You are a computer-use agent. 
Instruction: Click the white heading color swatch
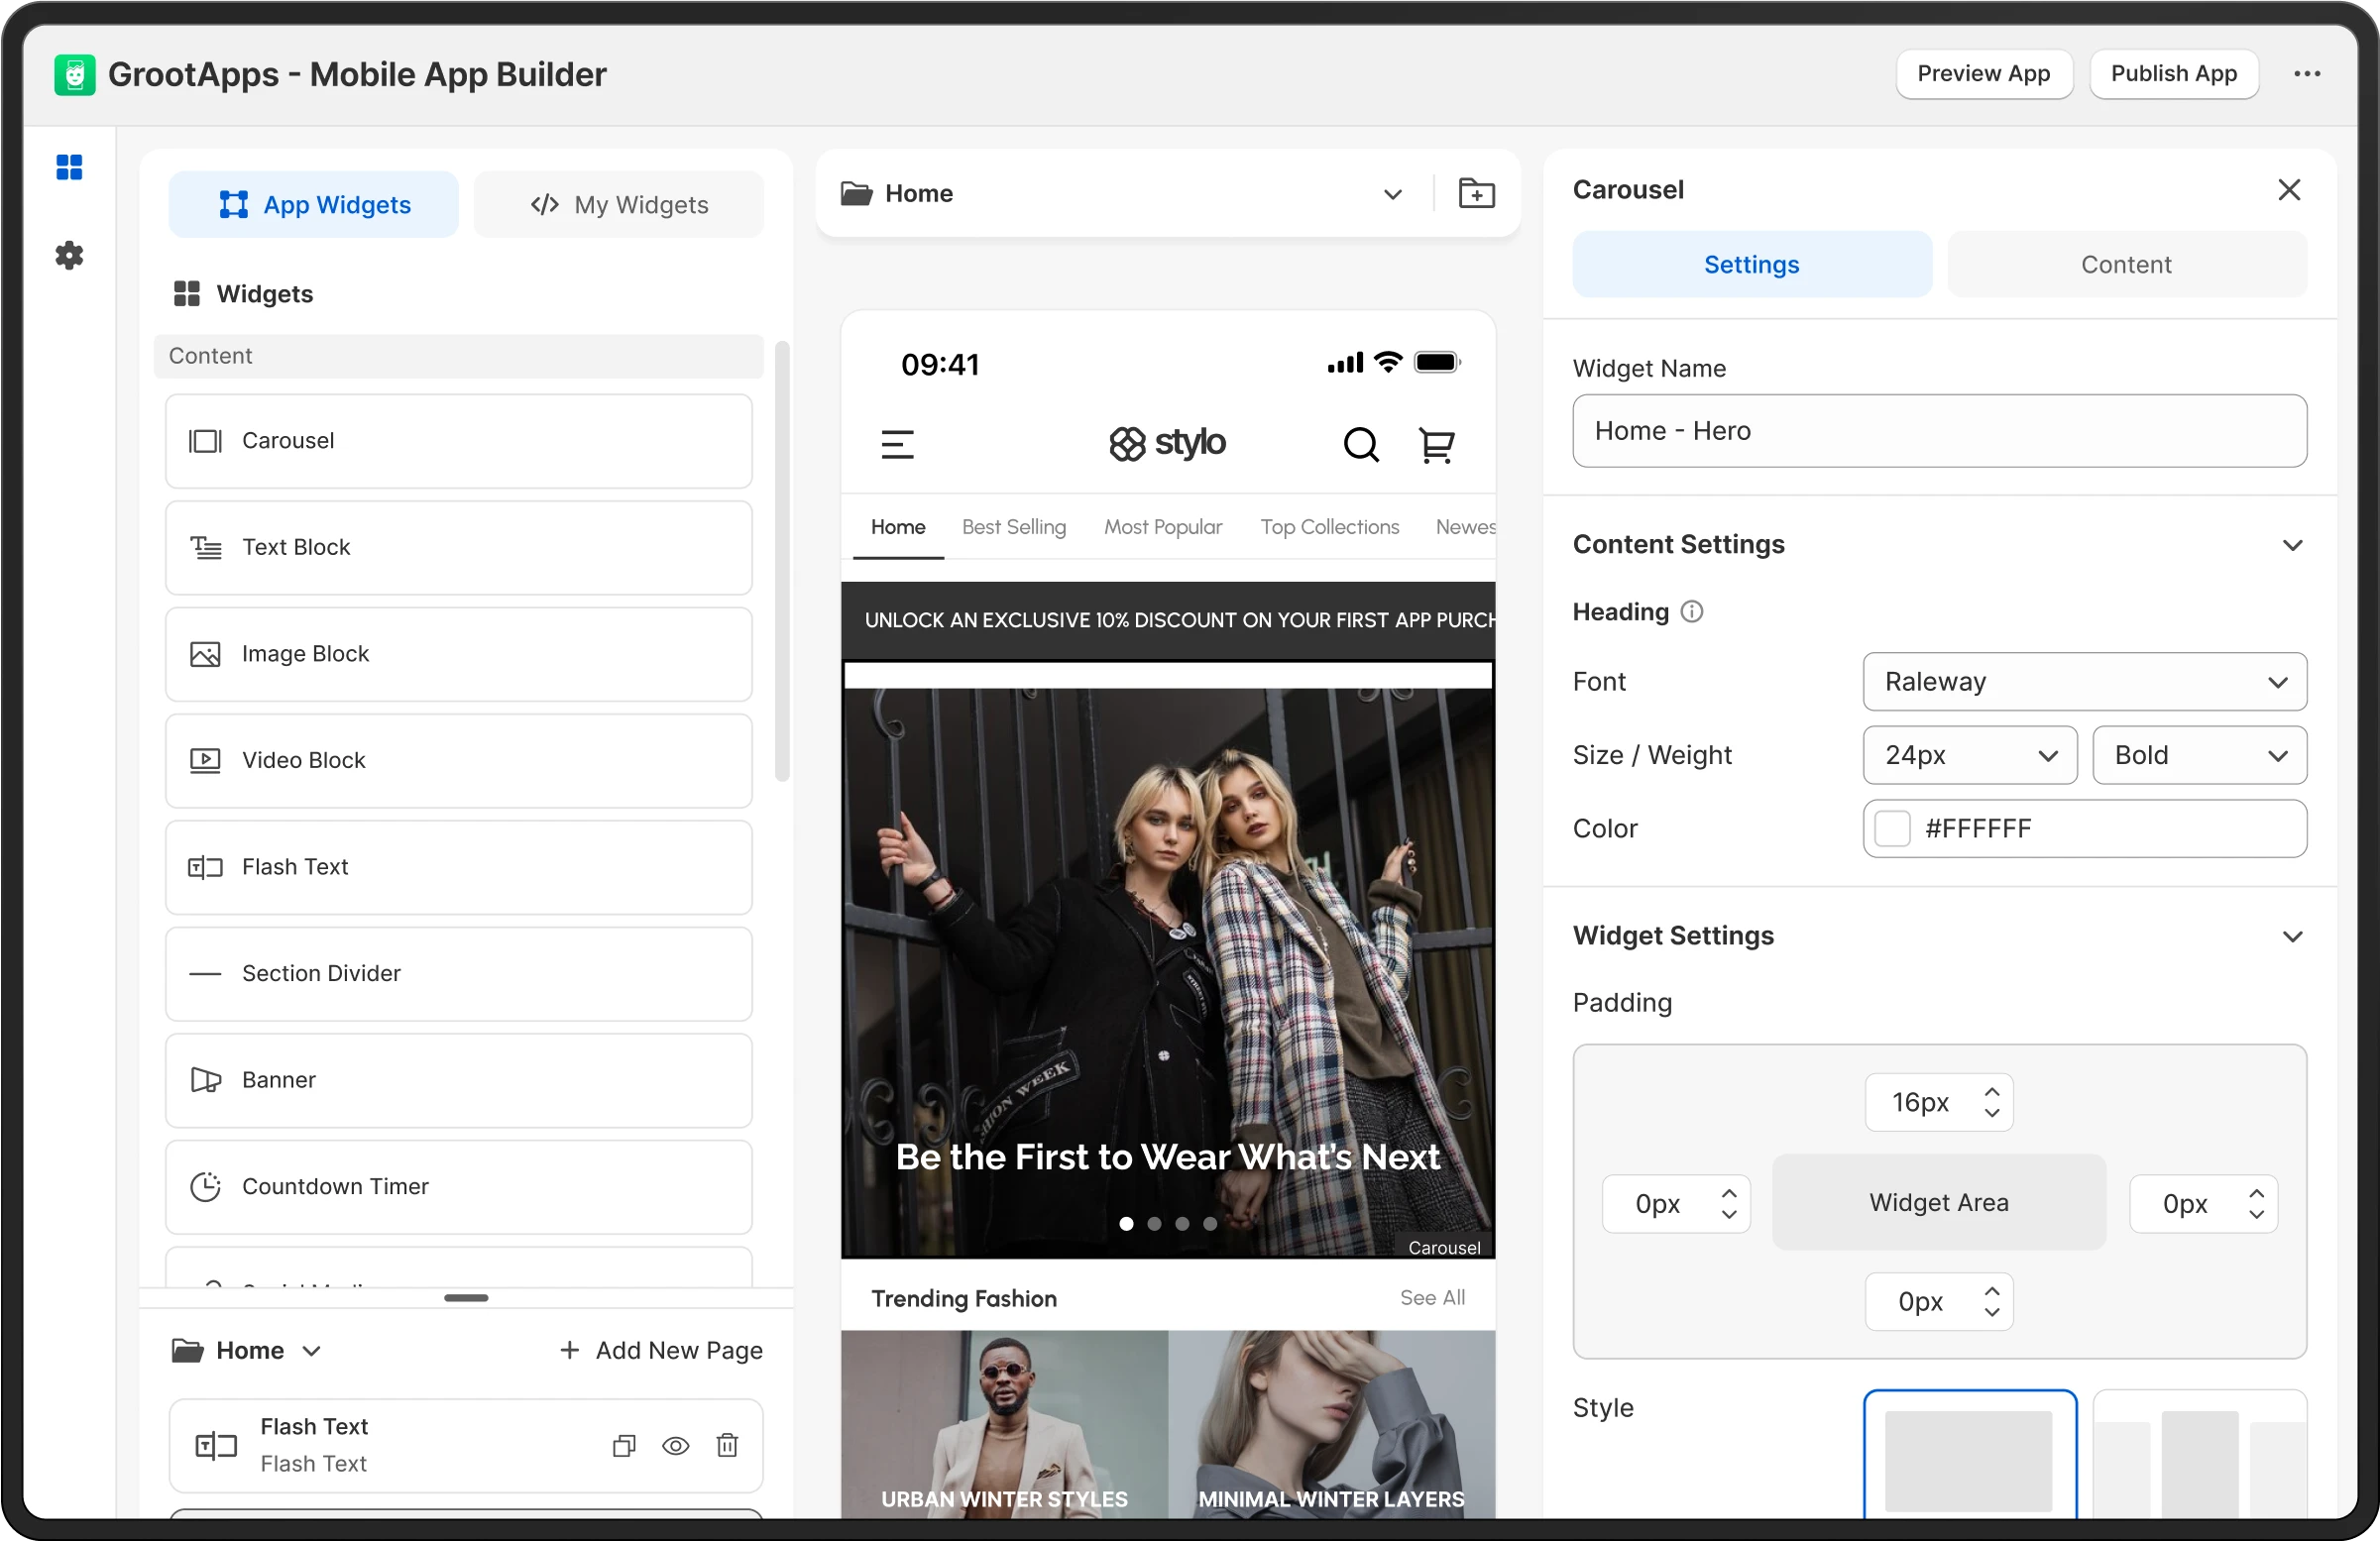(x=1892, y=828)
